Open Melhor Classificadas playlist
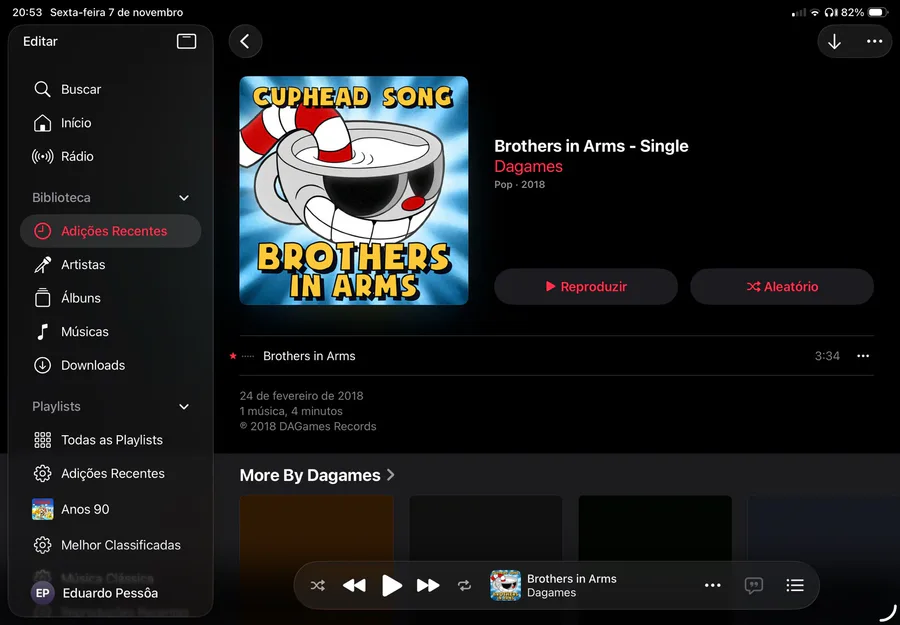 point(110,545)
